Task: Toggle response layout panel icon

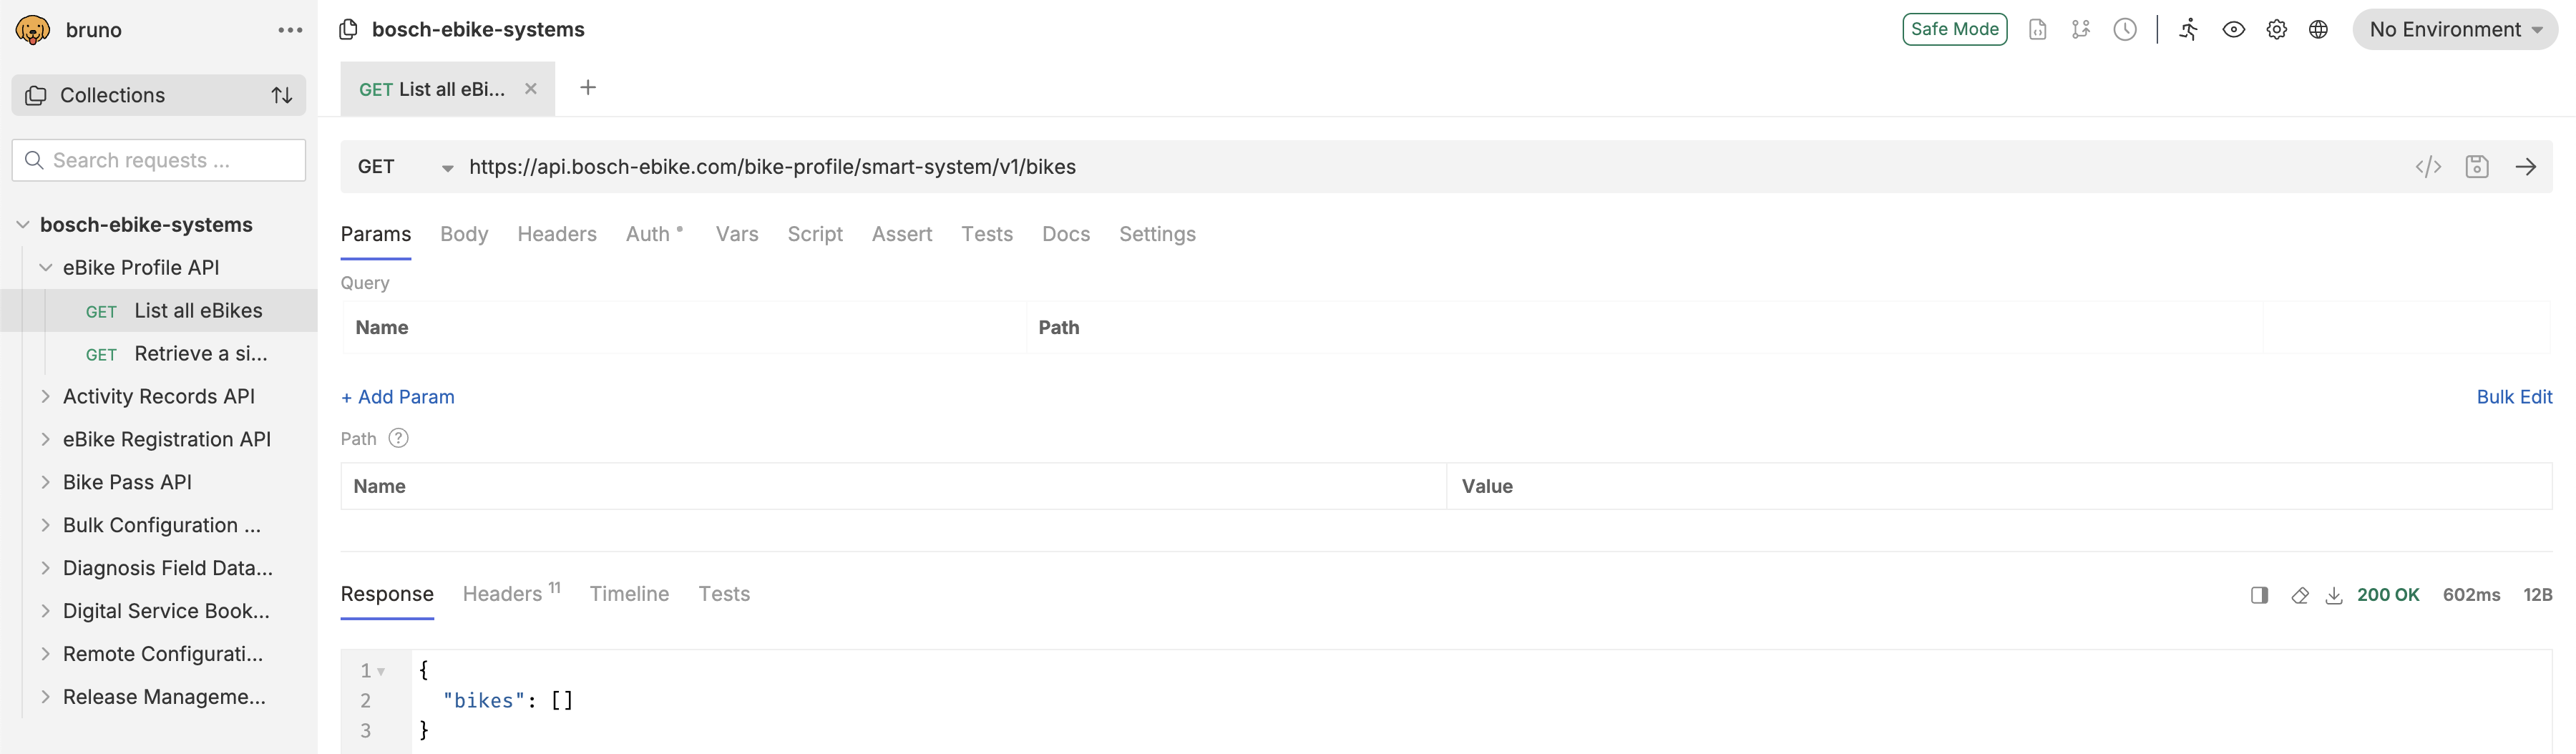Action: [2259, 595]
